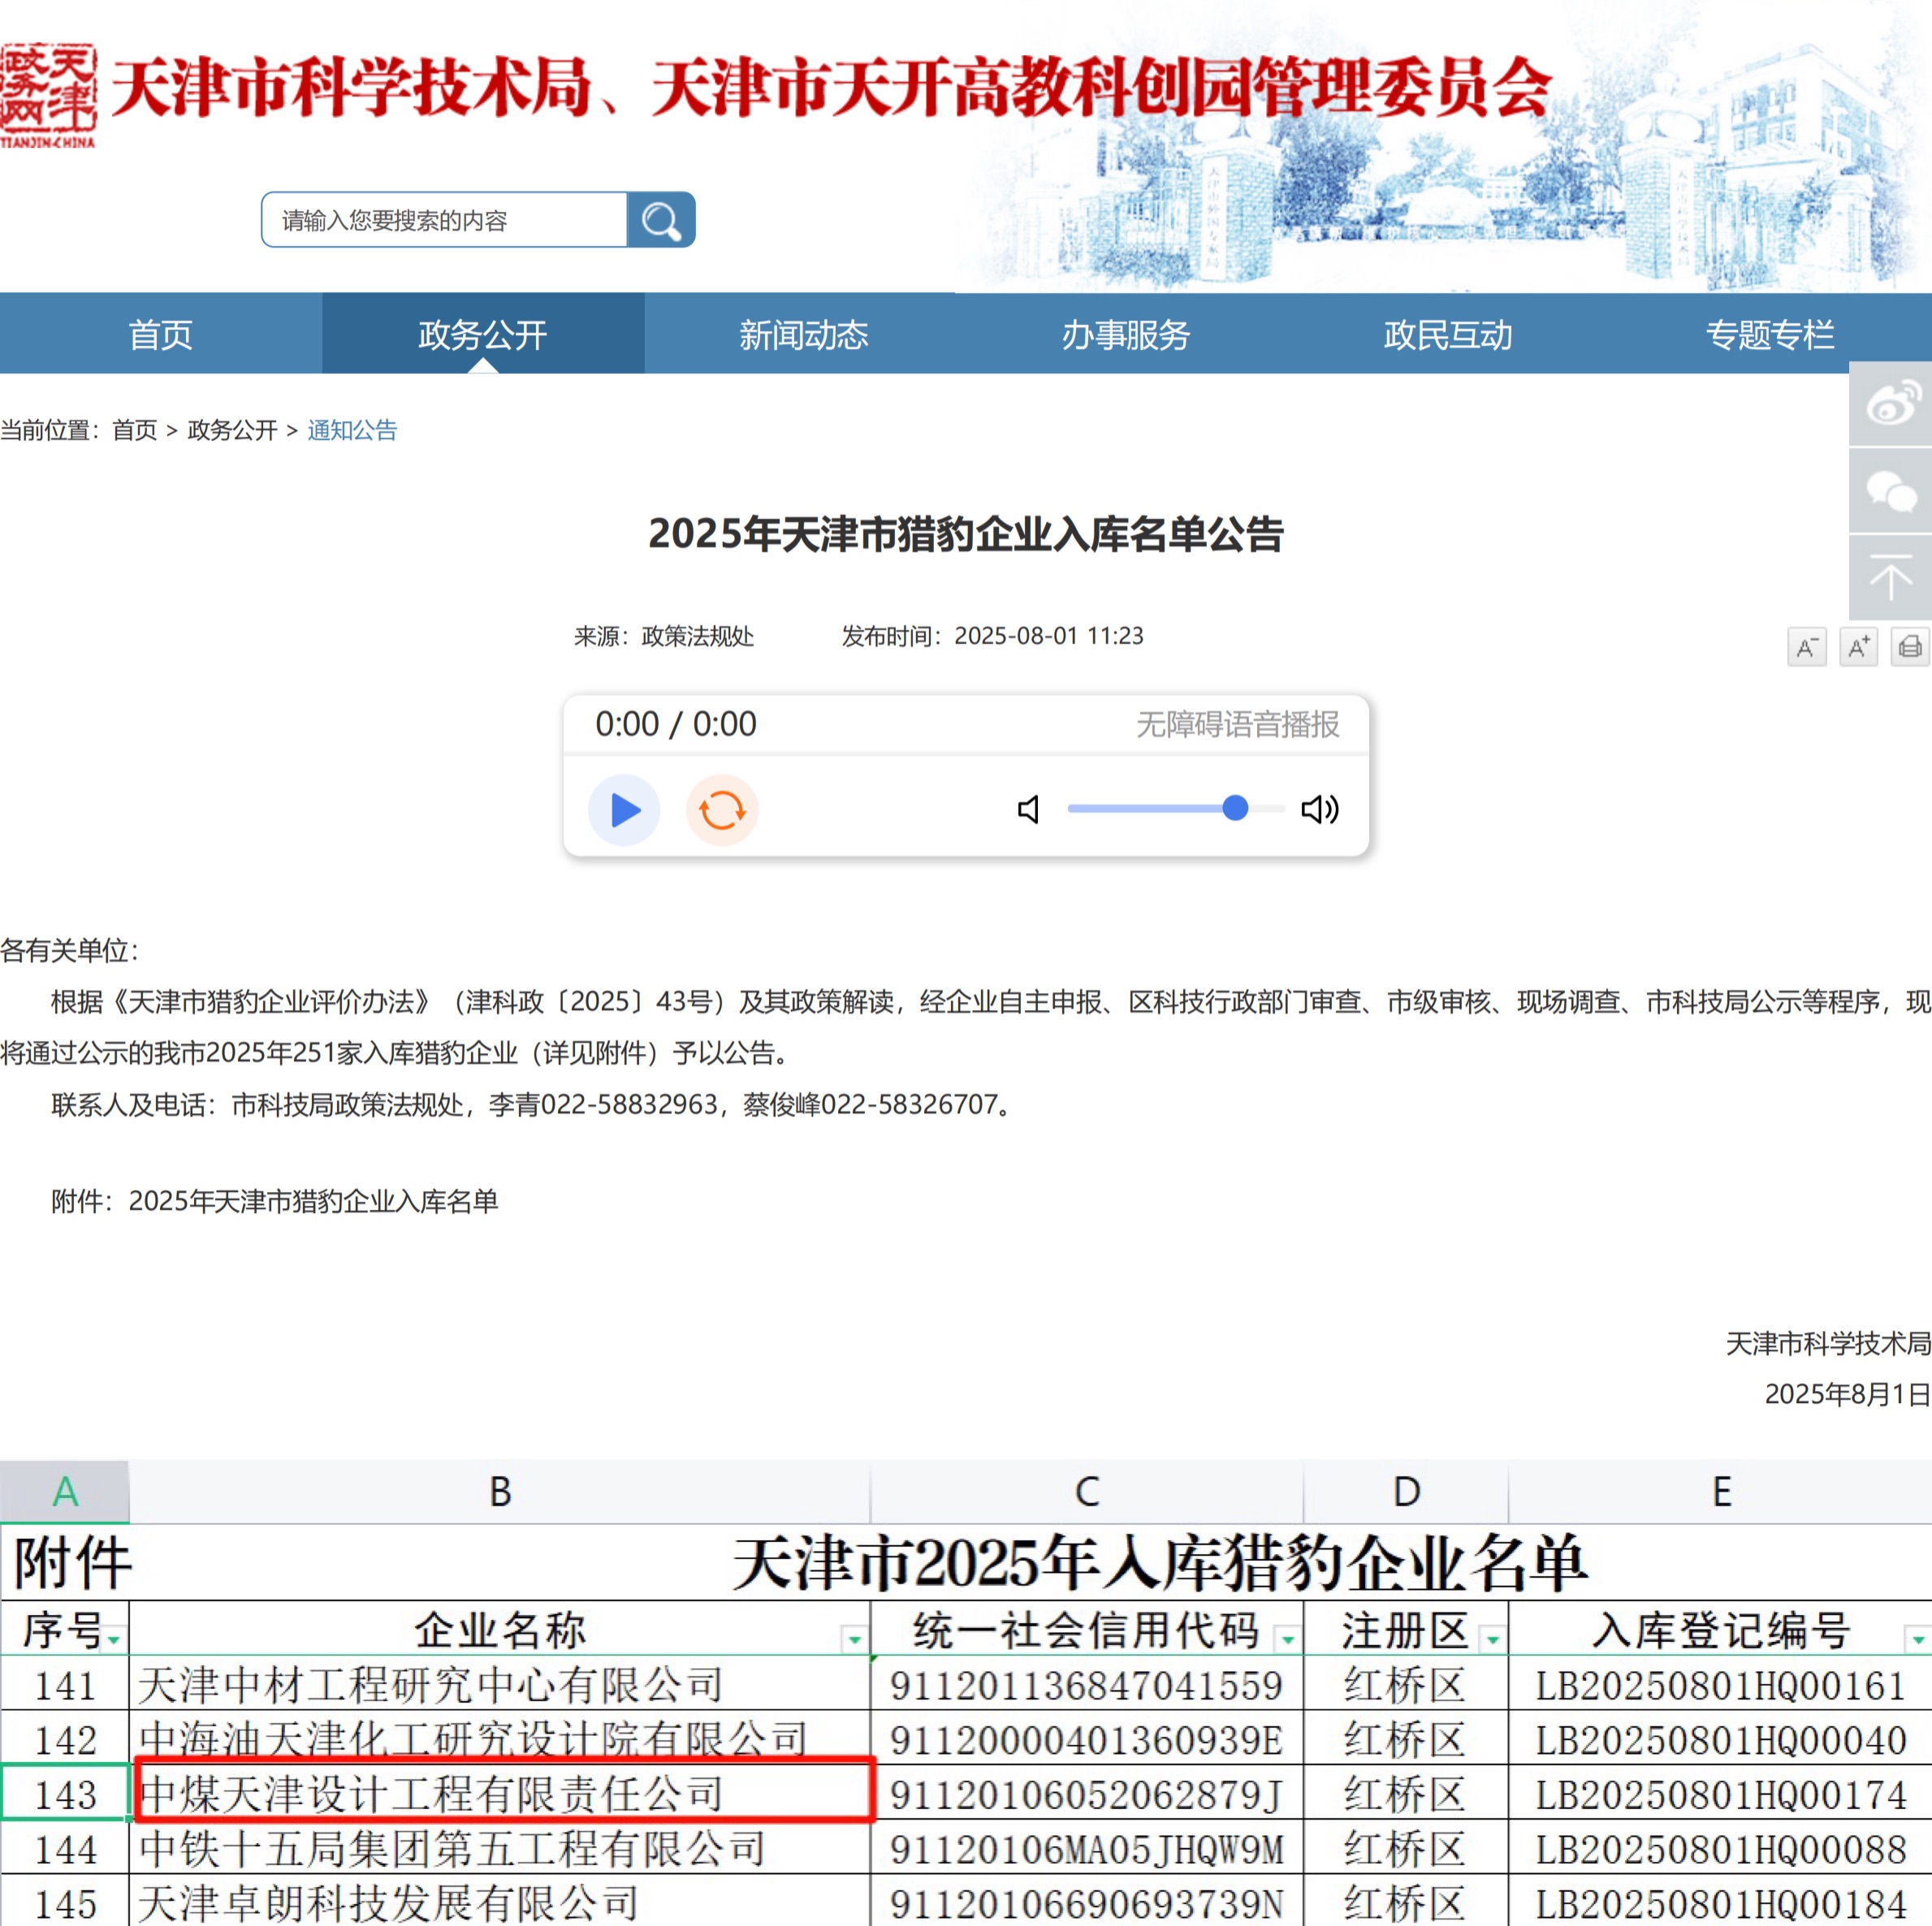Image resolution: width=1932 pixels, height=1926 pixels.
Task: Click the orange audio reload button
Action: click(x=721, y=810)
